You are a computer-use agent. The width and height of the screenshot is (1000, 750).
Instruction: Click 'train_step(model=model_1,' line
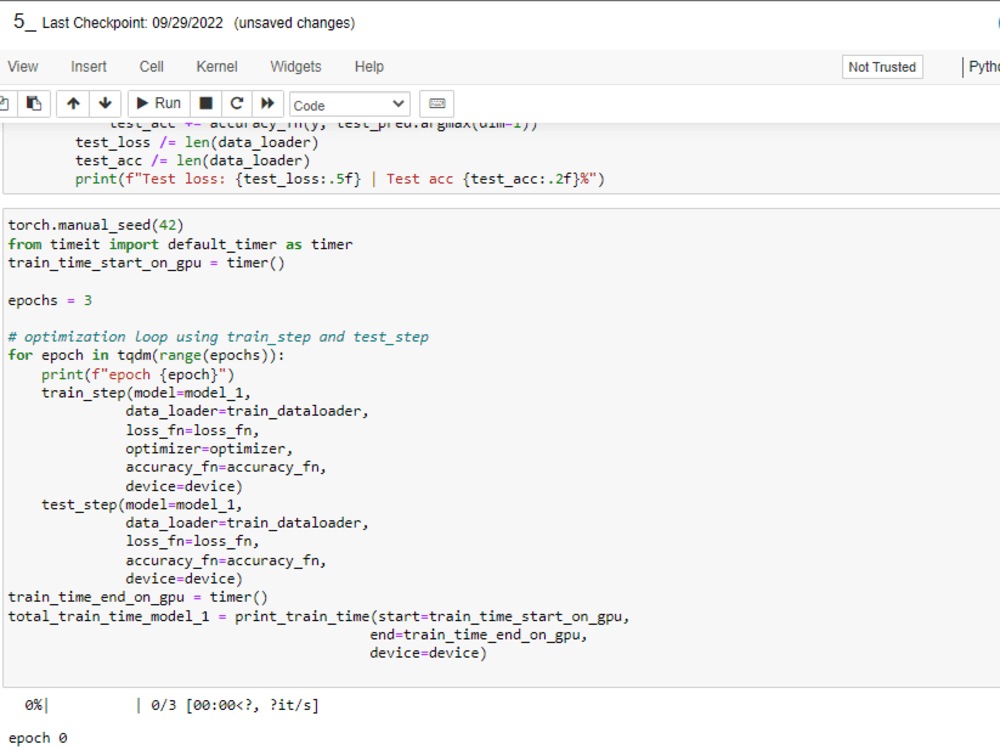click(146, 393)
